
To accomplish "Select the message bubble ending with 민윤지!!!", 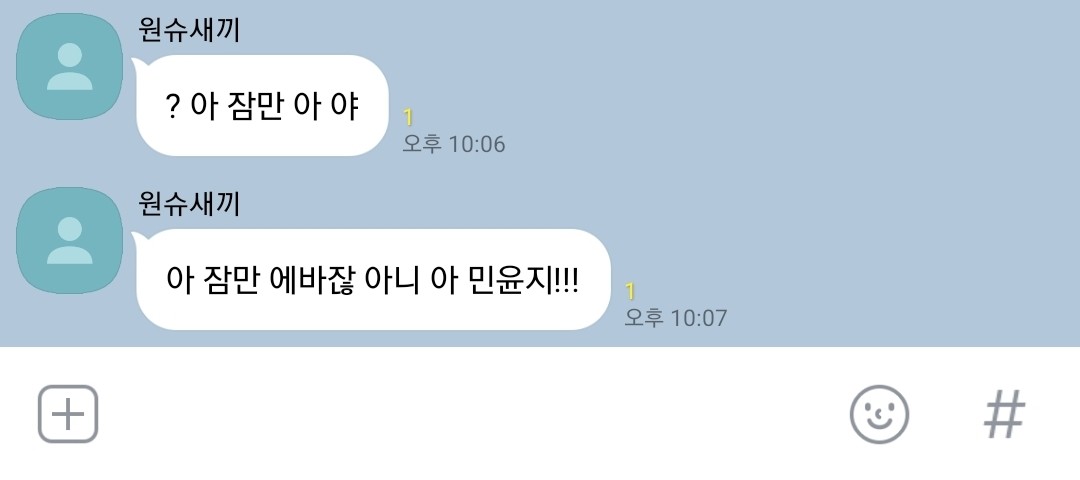I will click(373, 280).
